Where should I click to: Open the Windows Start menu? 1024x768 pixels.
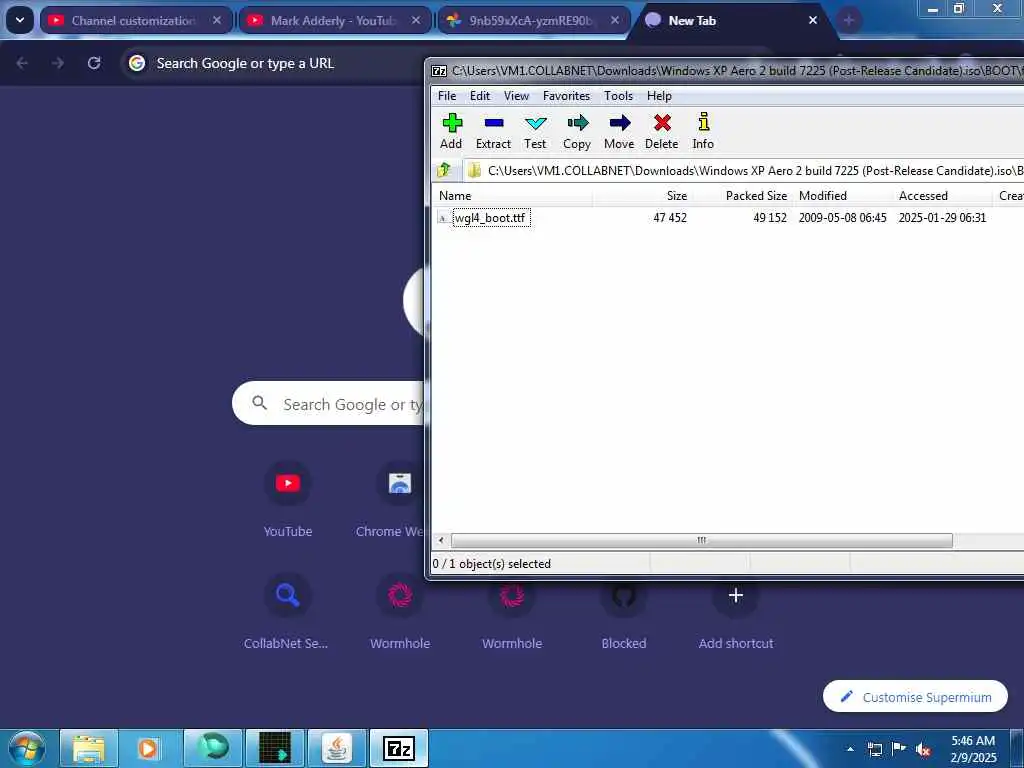click(x=27, y=748)
